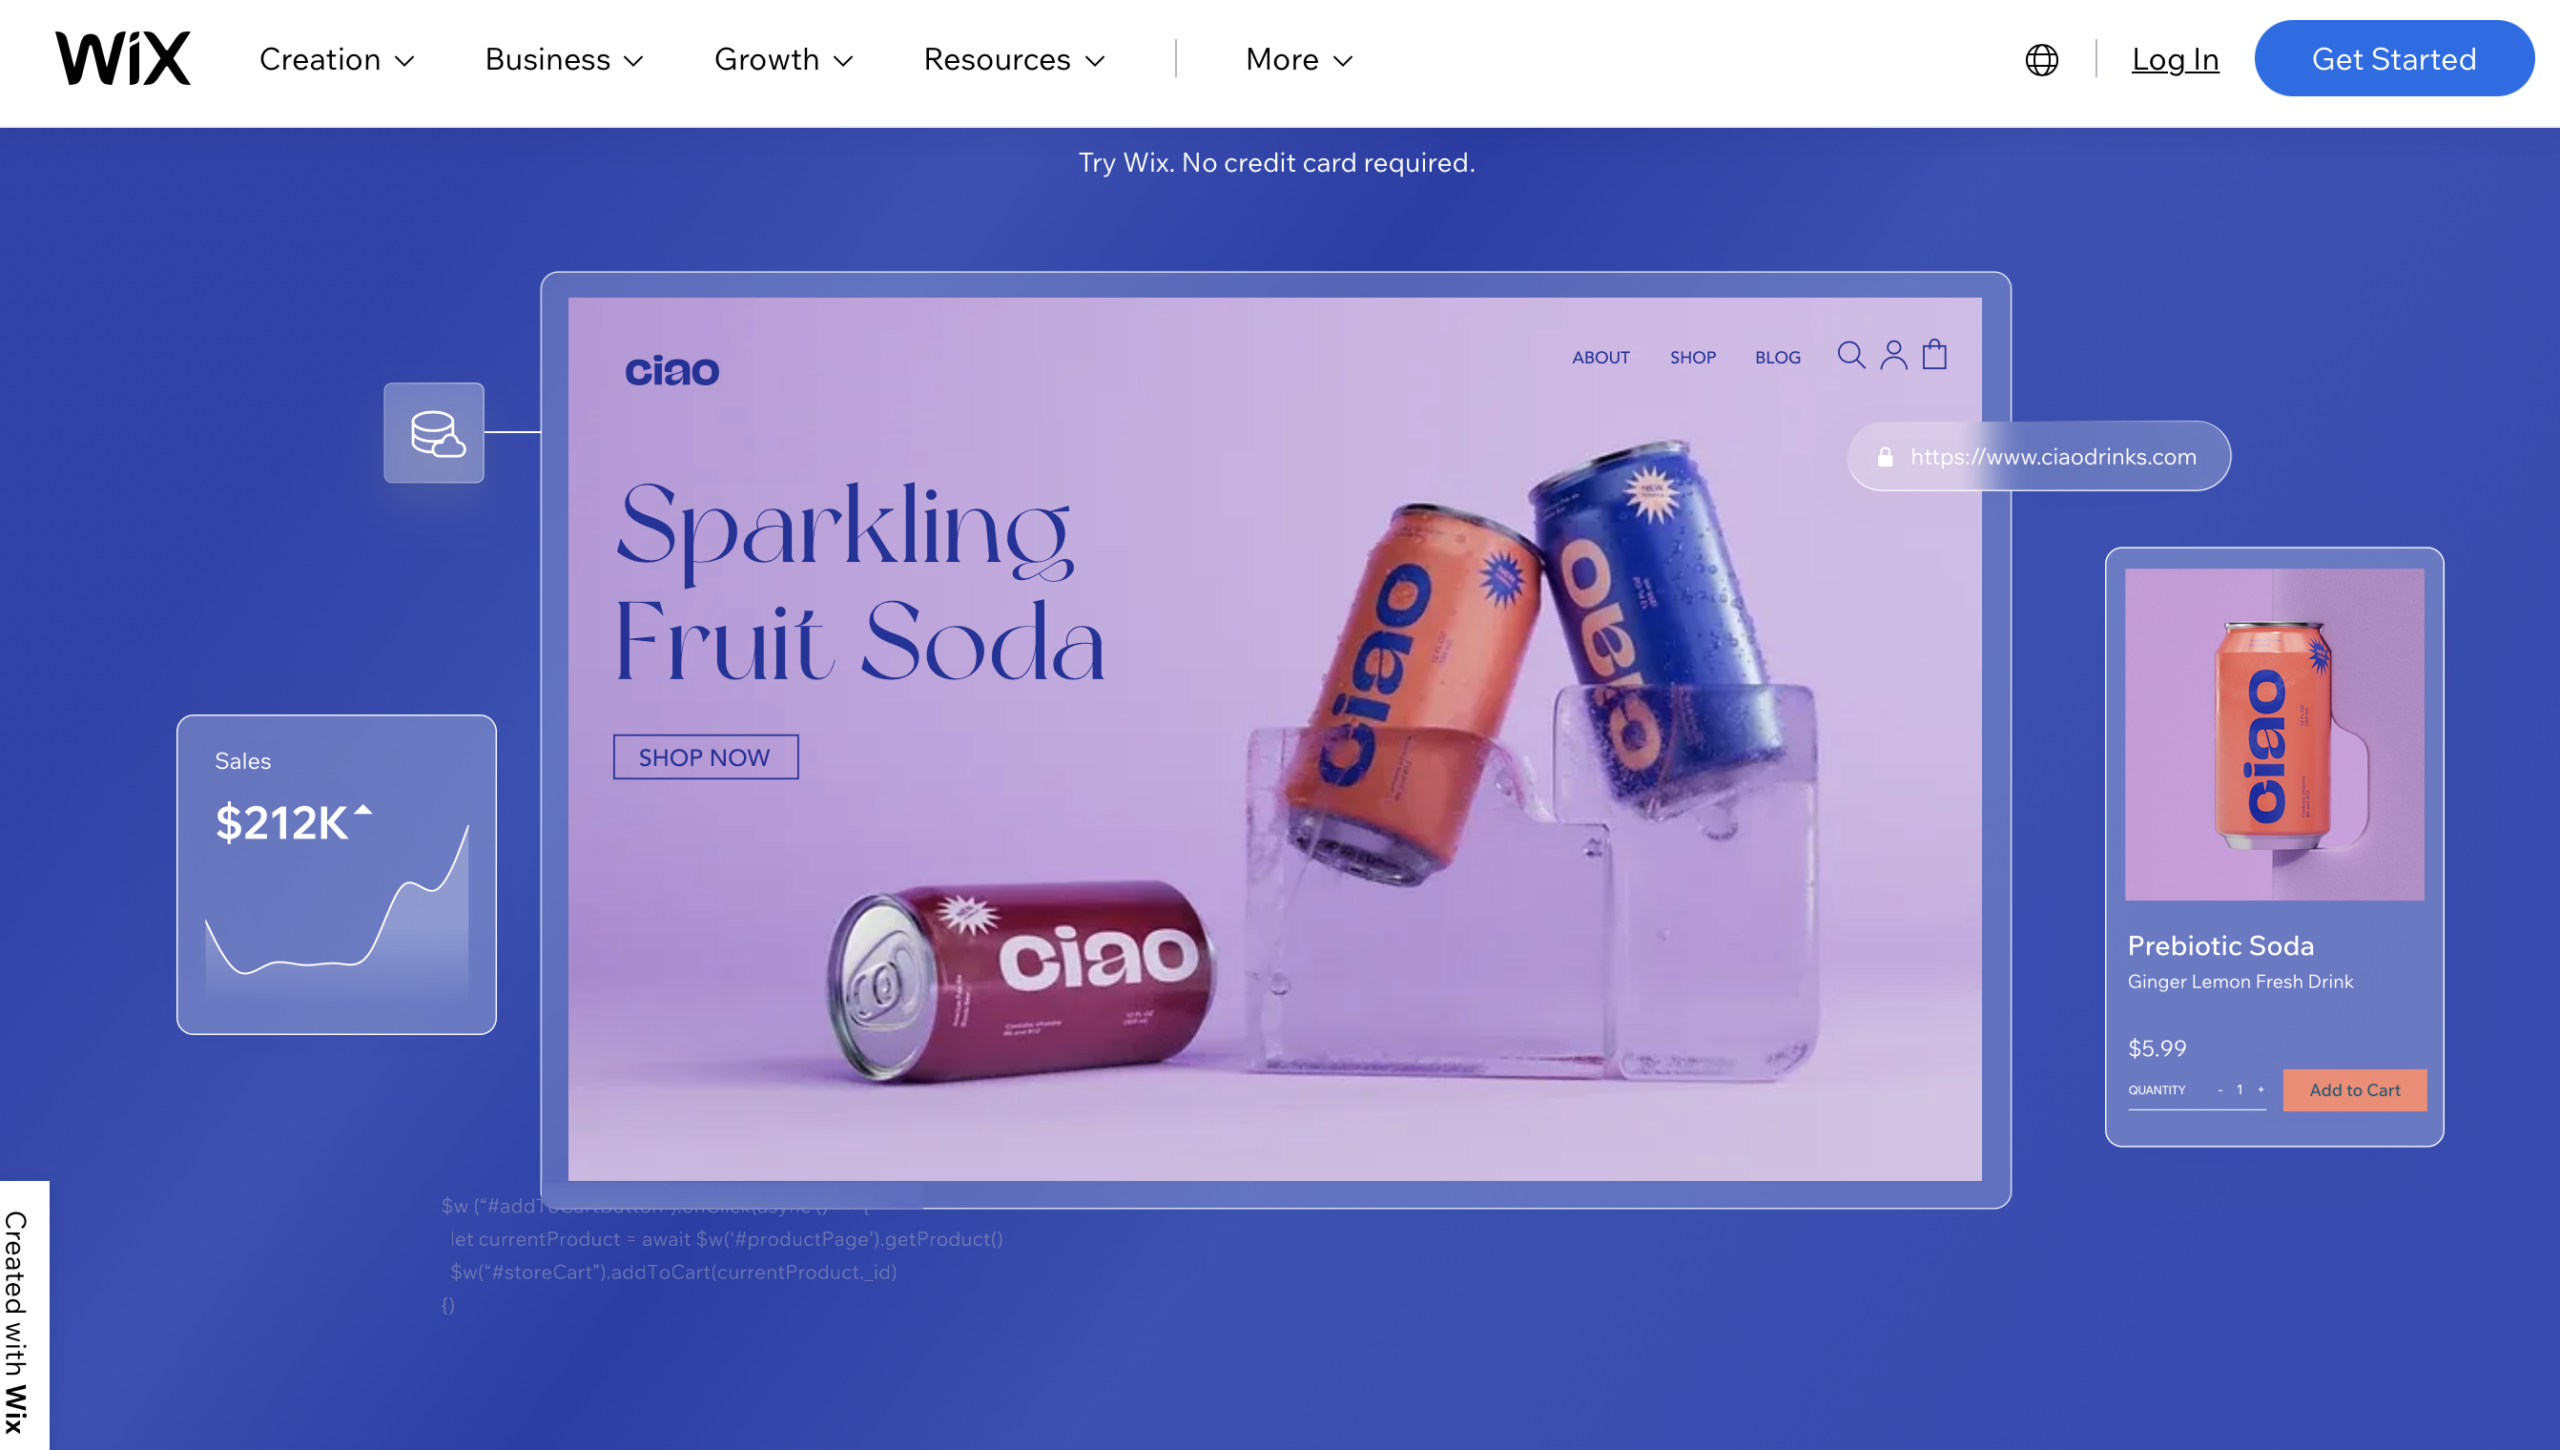Click the search magnifier on ciao site
This screenshot has width=2560, height=1450.
1851,355
